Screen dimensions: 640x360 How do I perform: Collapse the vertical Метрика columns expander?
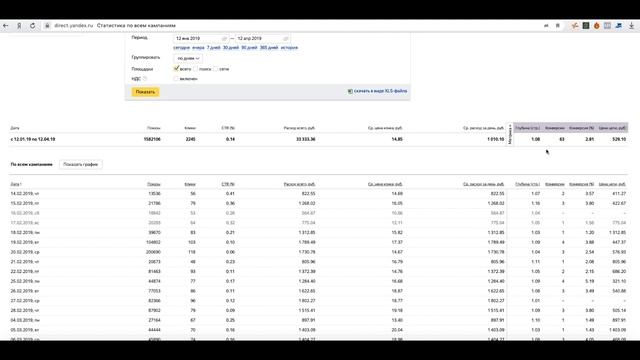click(510, 134)
